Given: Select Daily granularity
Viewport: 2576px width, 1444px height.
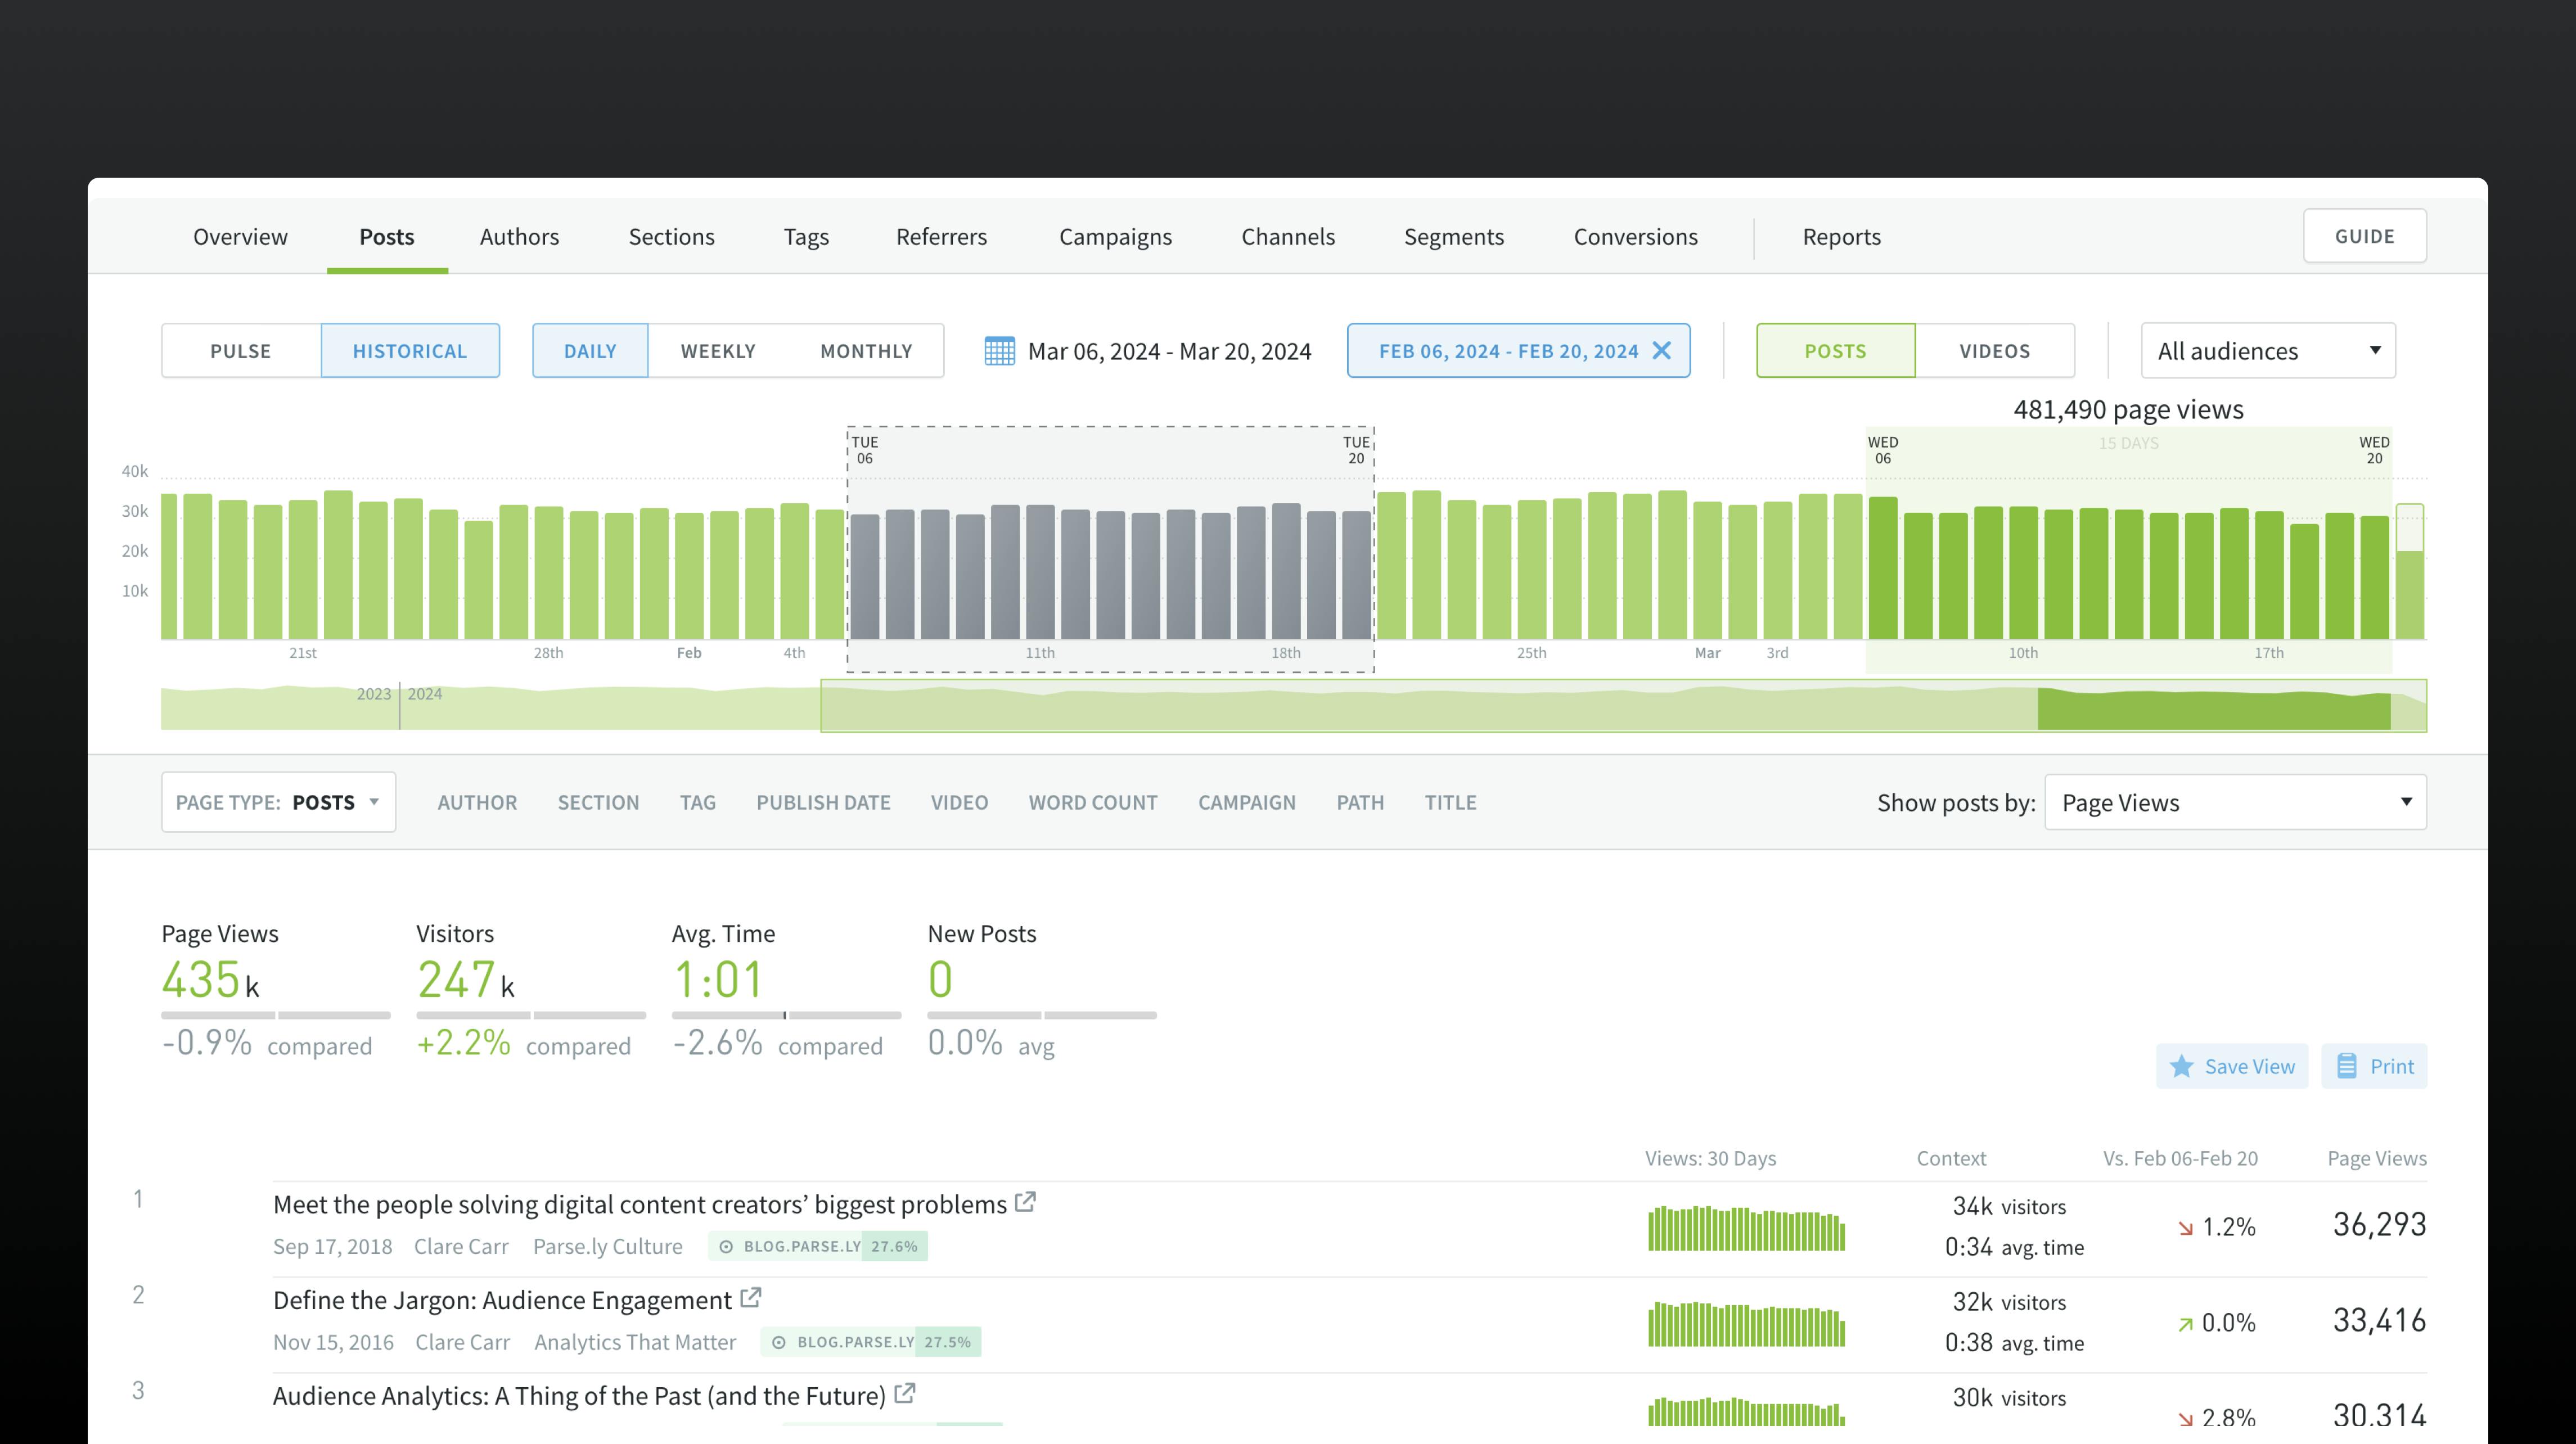Looking at the screenshot, I should click(590, 351).
